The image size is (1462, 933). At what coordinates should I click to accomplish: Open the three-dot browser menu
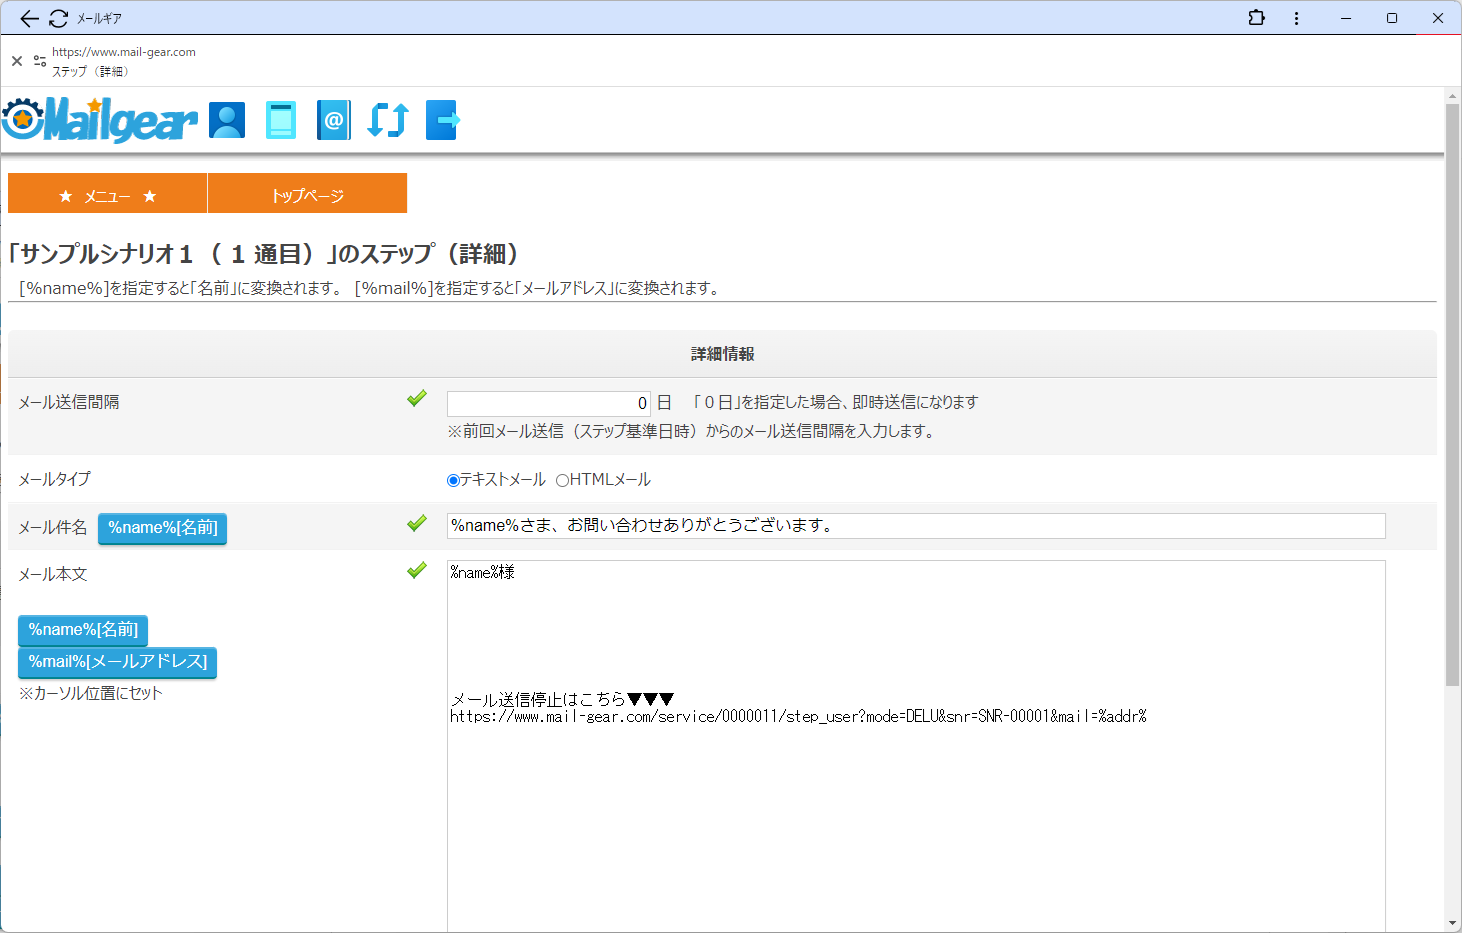pyautogui.click(x=1297, y=18)
